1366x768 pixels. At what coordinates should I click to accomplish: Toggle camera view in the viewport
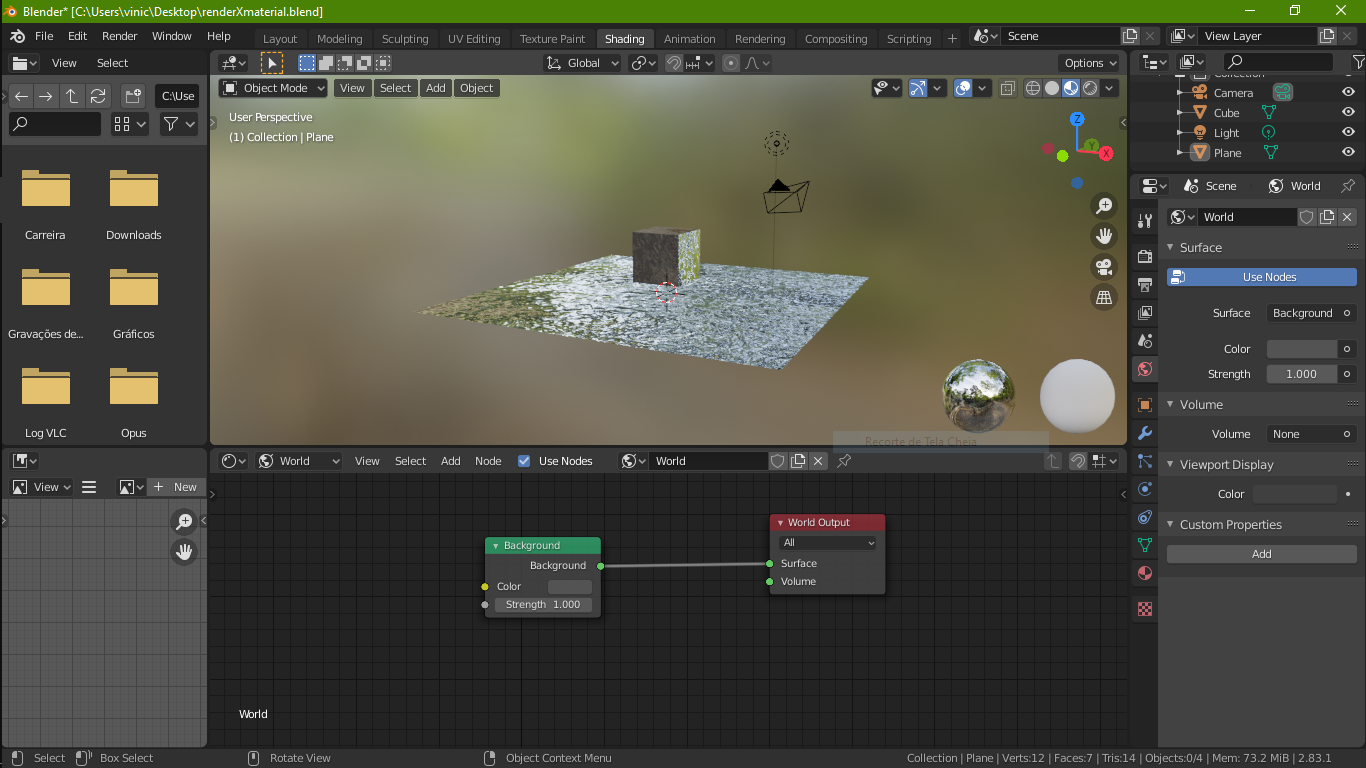pos(1104,267)
